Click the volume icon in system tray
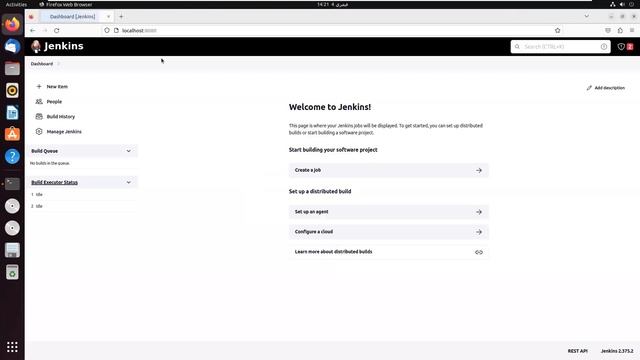Image resolution: width=640 pixels, height=360 pixels. point(622,4)
